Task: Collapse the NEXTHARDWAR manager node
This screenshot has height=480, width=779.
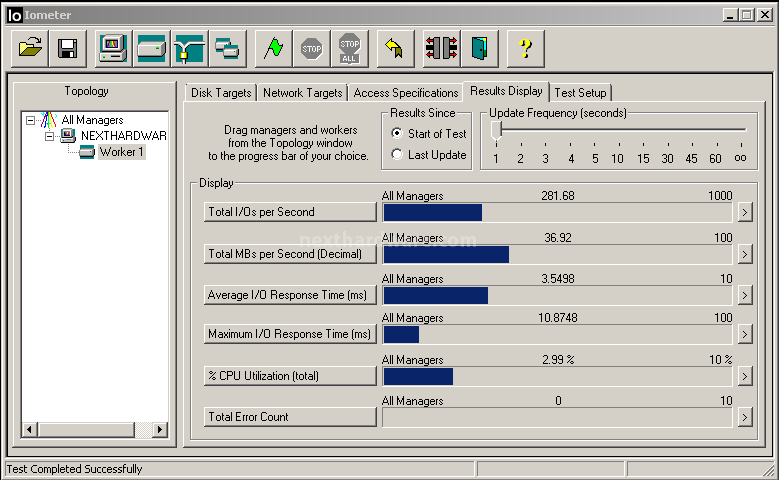Action: click(50, 136)
